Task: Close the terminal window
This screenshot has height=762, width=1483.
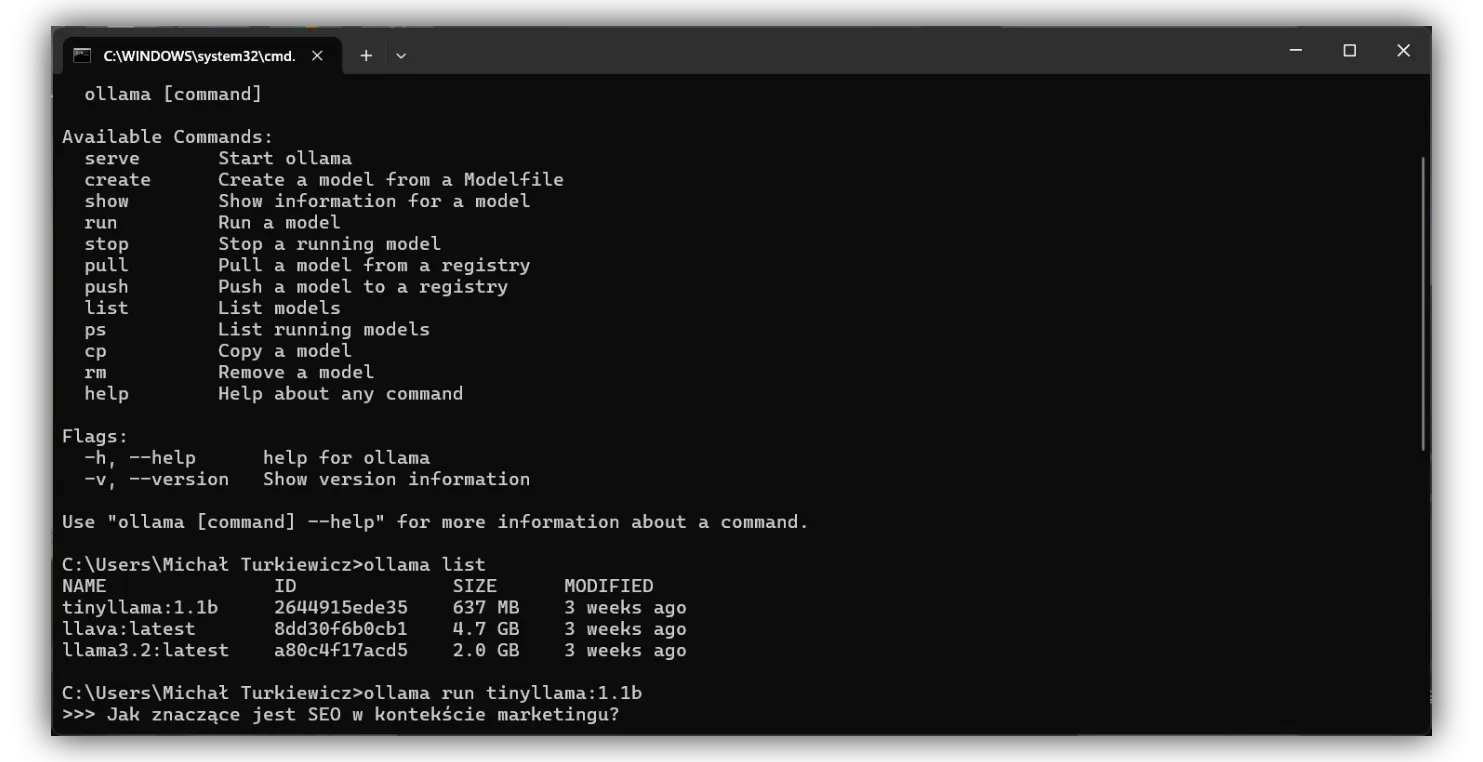Action: point(1403,51)
